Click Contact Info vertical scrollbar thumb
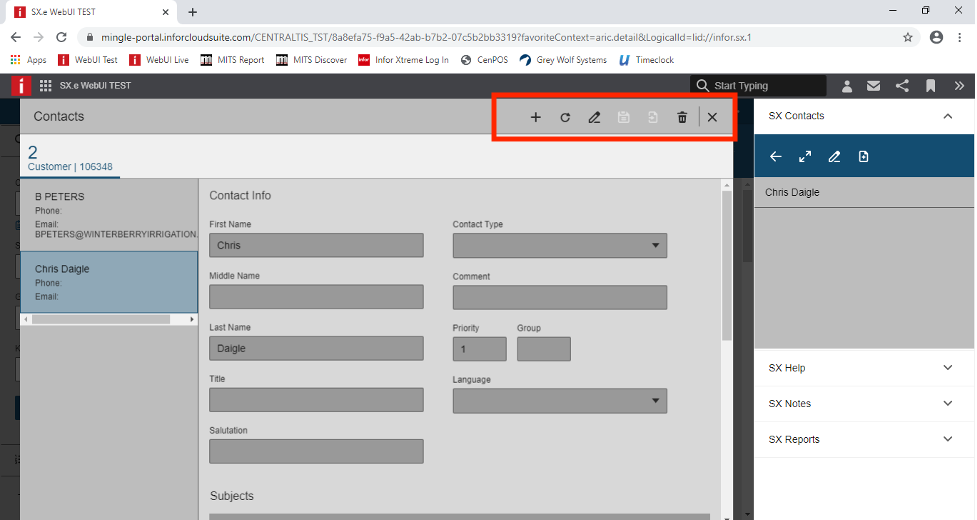The image size is (977, 520). 727,265
